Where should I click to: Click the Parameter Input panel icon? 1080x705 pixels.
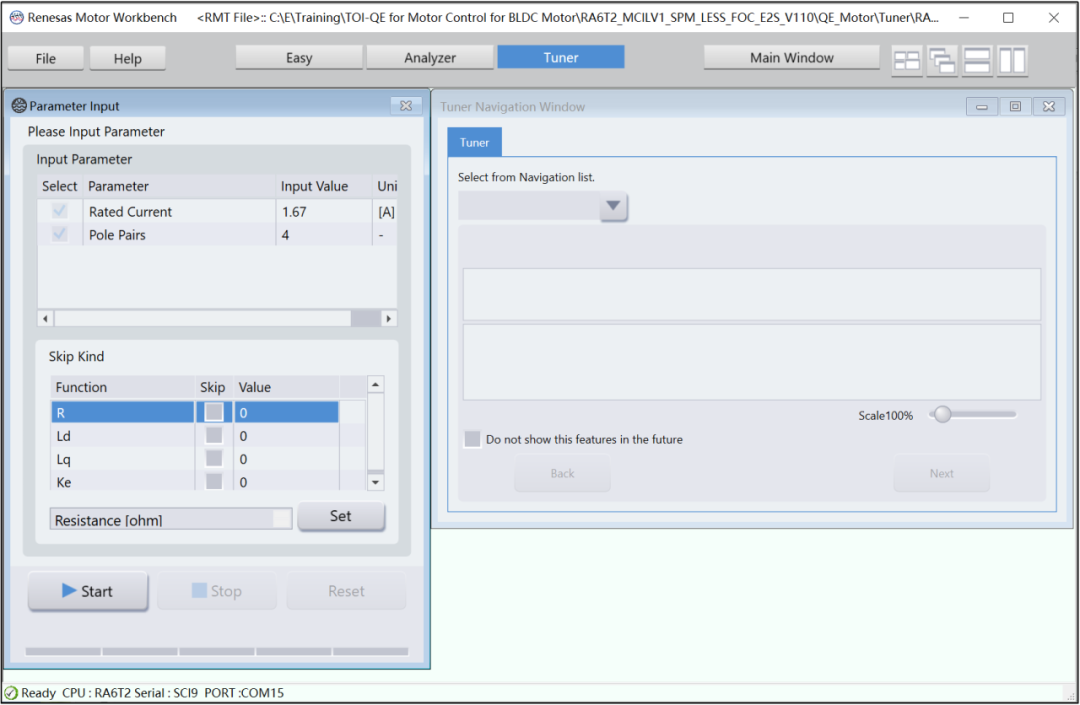point(19,105)
